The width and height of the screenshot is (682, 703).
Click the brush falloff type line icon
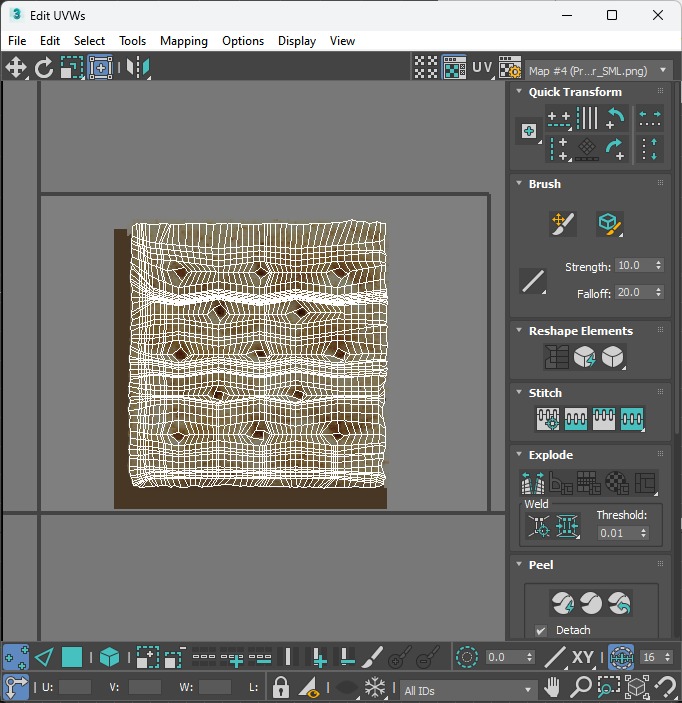533,282
